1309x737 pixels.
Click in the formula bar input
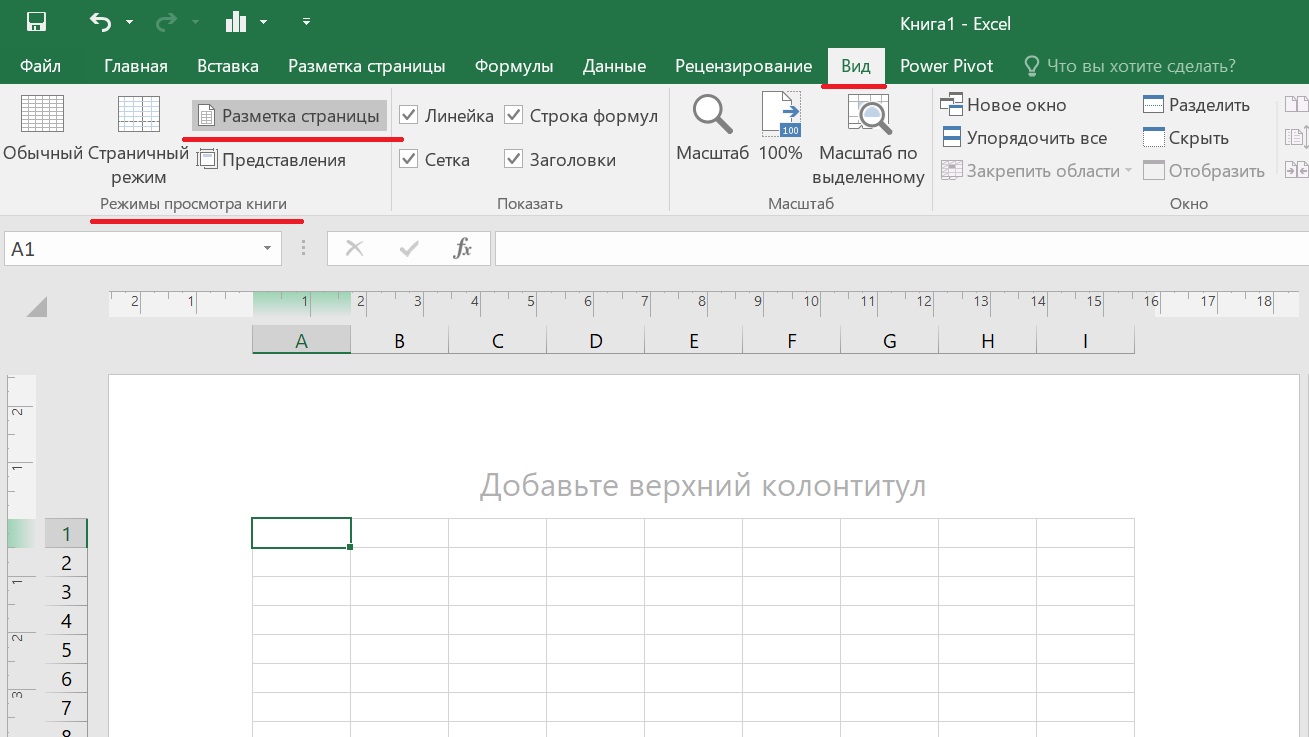[x=900, y=249]
